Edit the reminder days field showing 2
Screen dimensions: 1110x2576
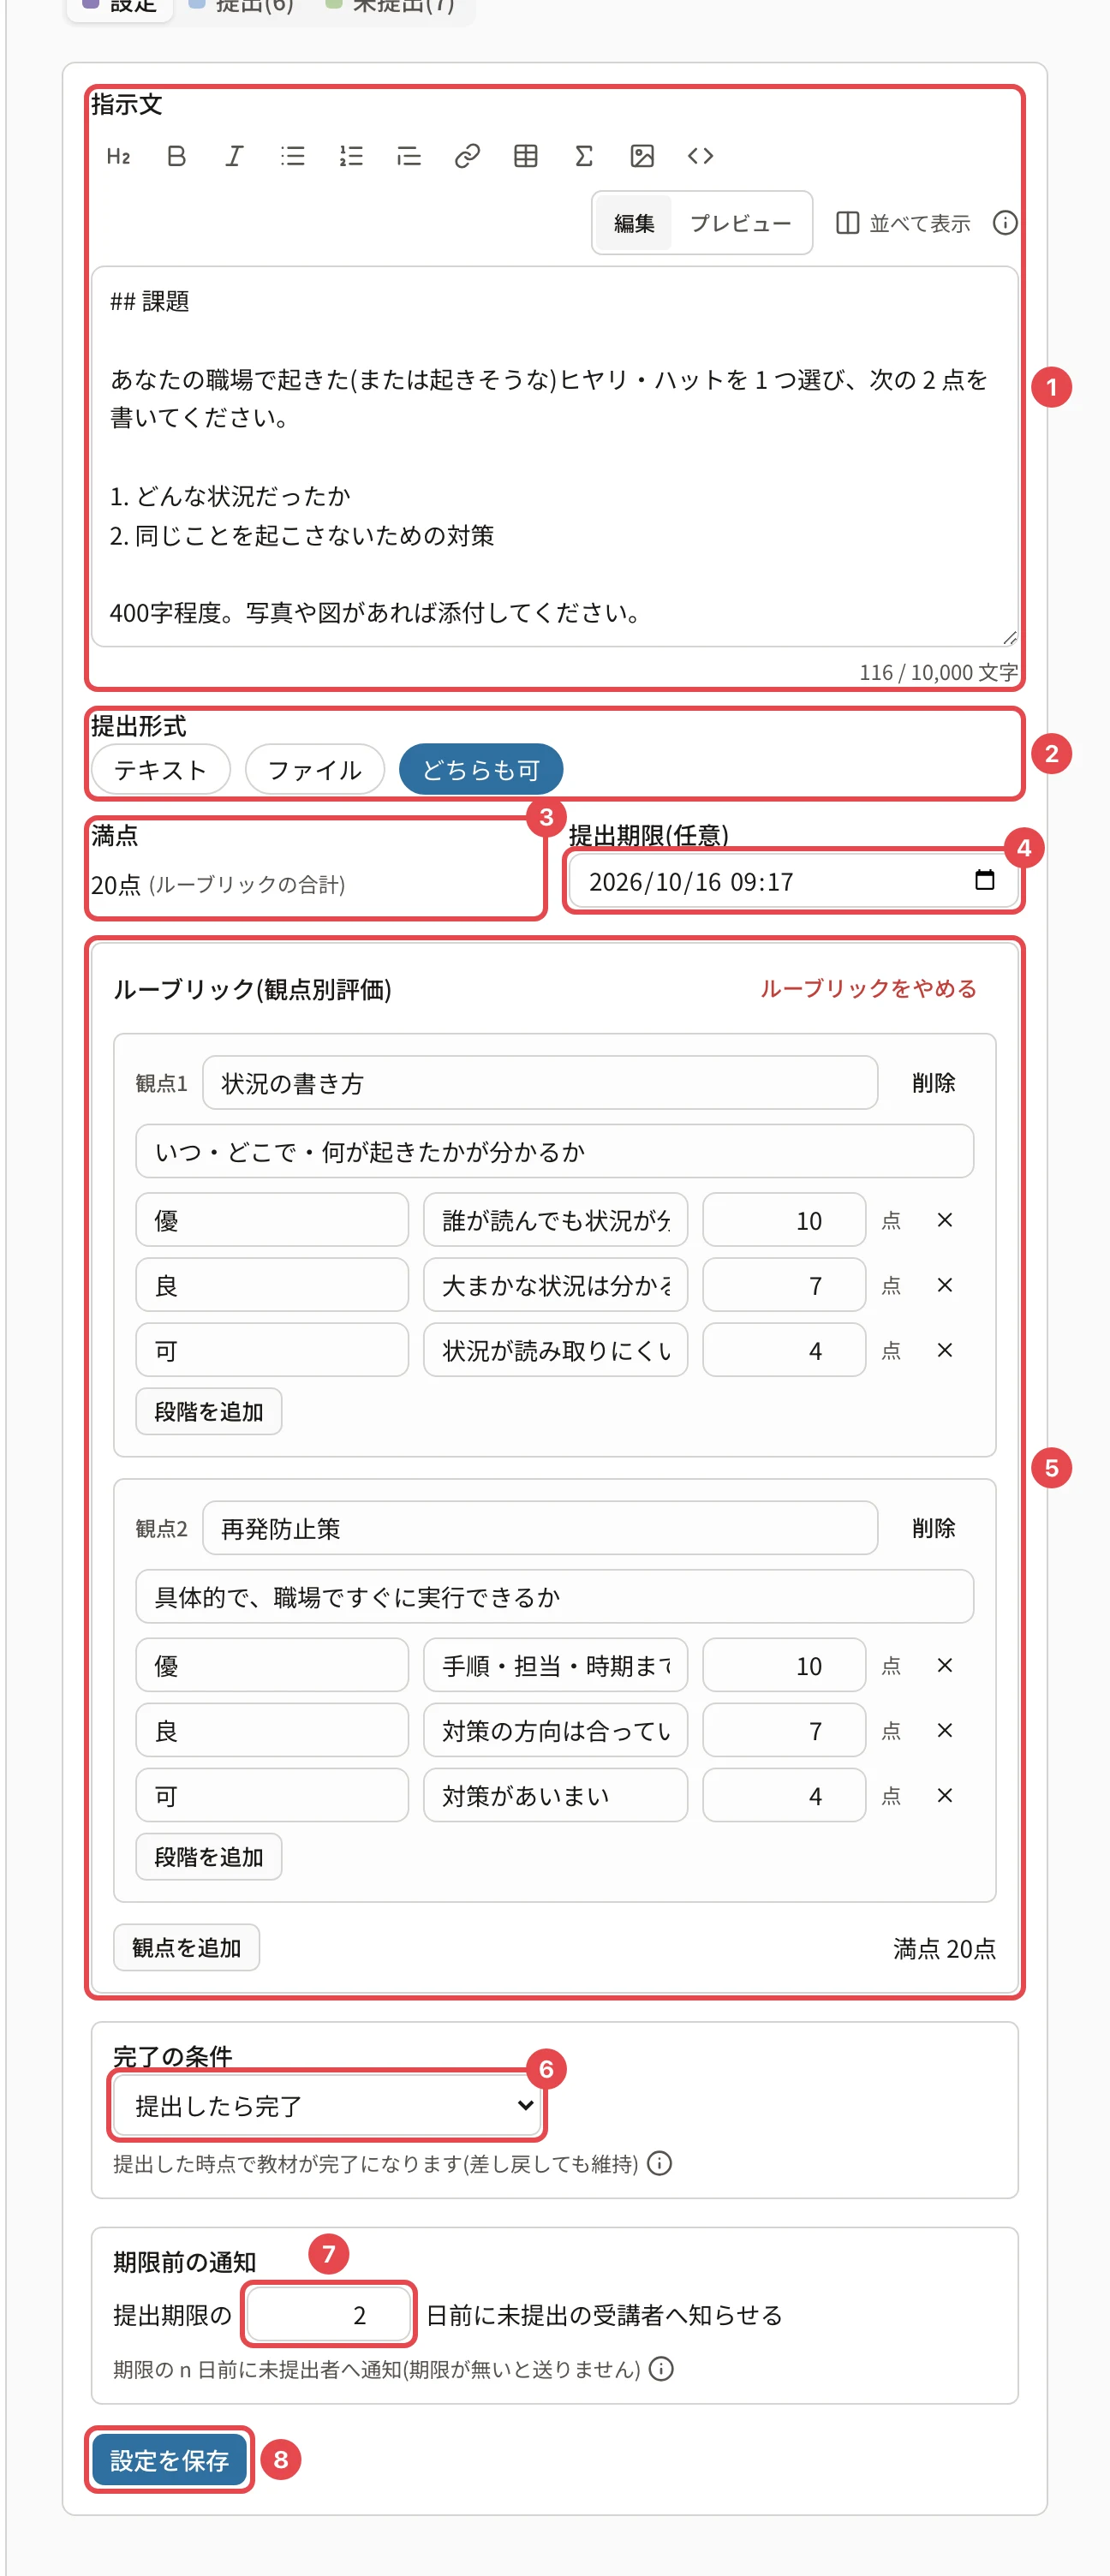329,2314
